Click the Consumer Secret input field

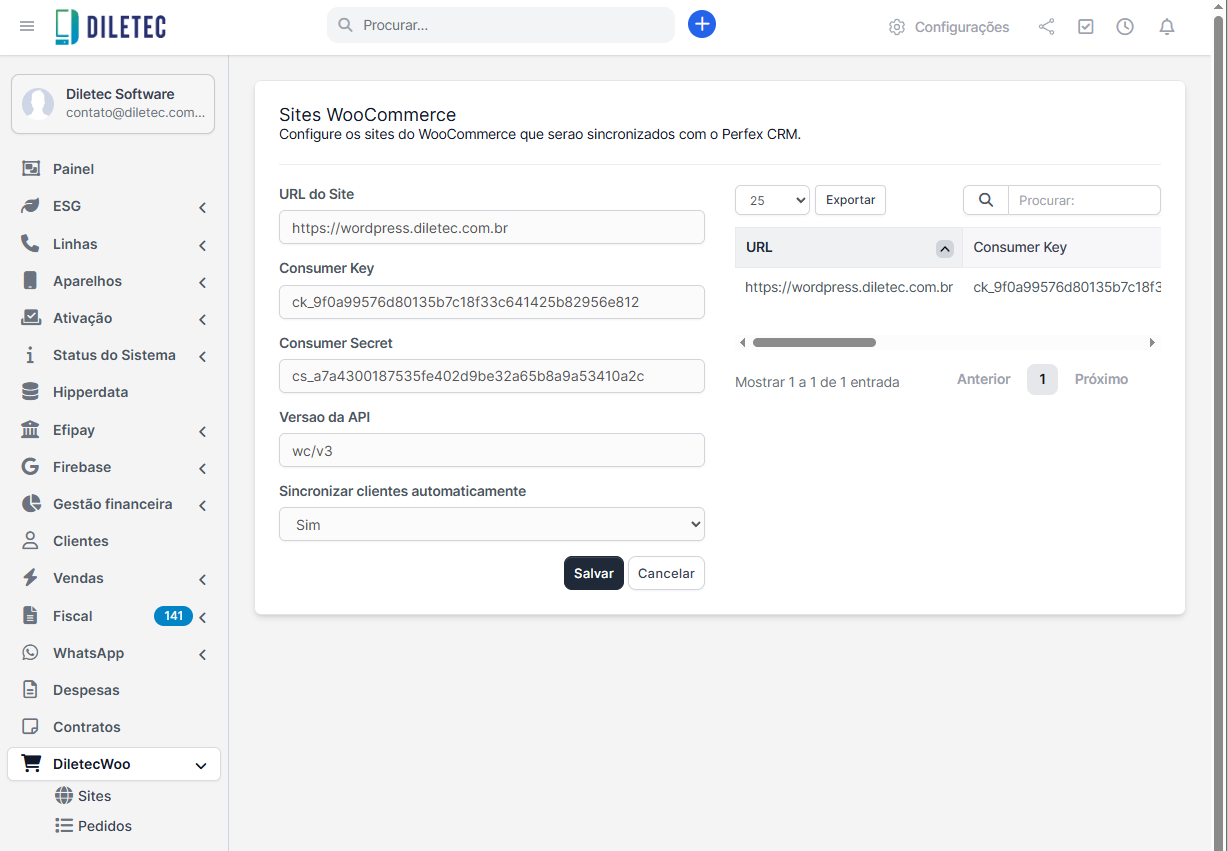[491, 376]
